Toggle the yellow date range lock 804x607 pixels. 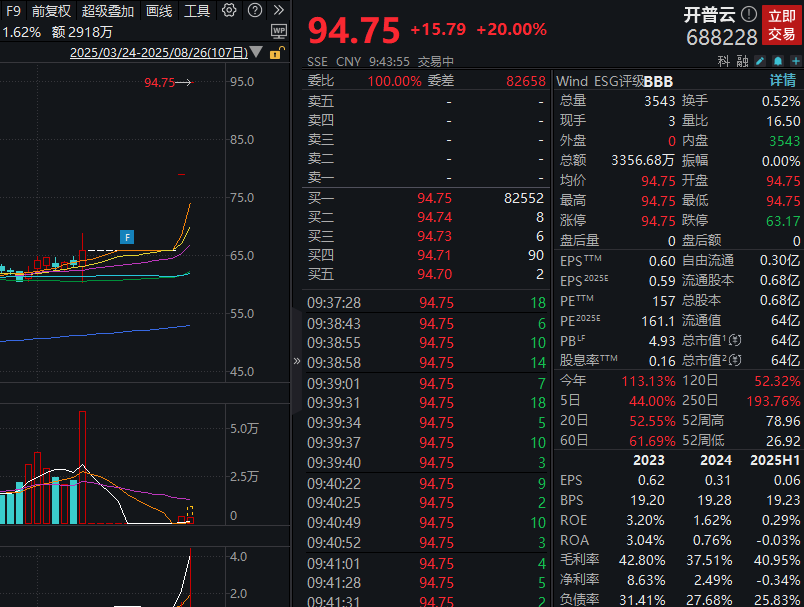click(x=276, y=52)
